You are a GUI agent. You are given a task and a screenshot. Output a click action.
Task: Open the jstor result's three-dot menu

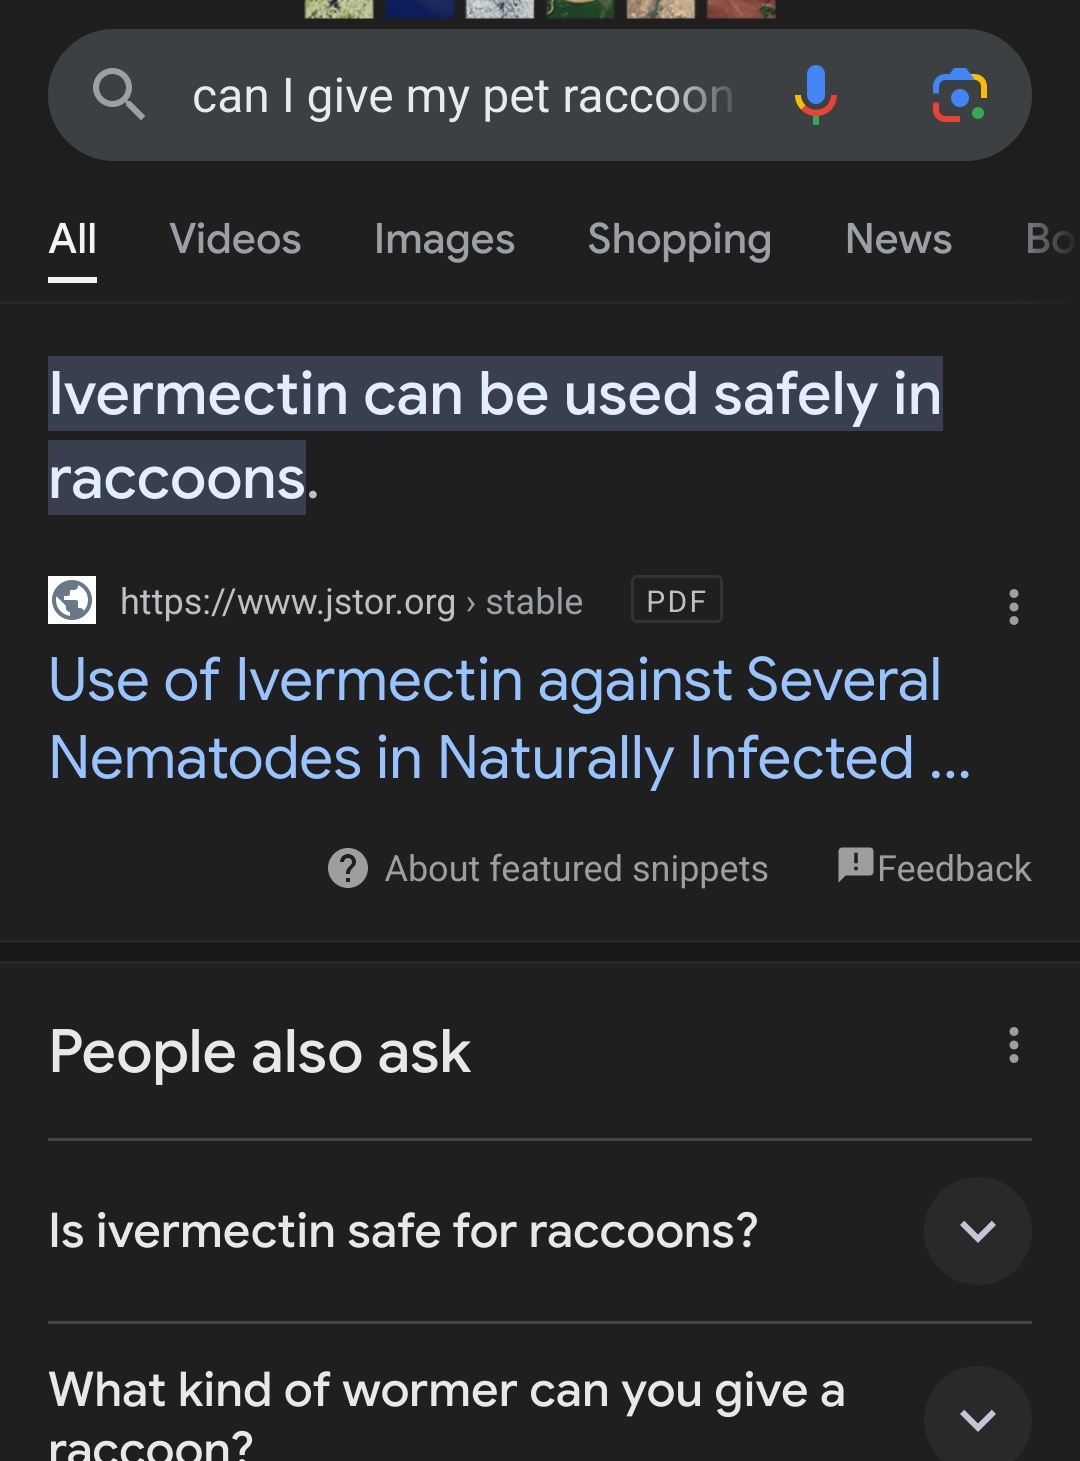click(x=1013, y=607)
